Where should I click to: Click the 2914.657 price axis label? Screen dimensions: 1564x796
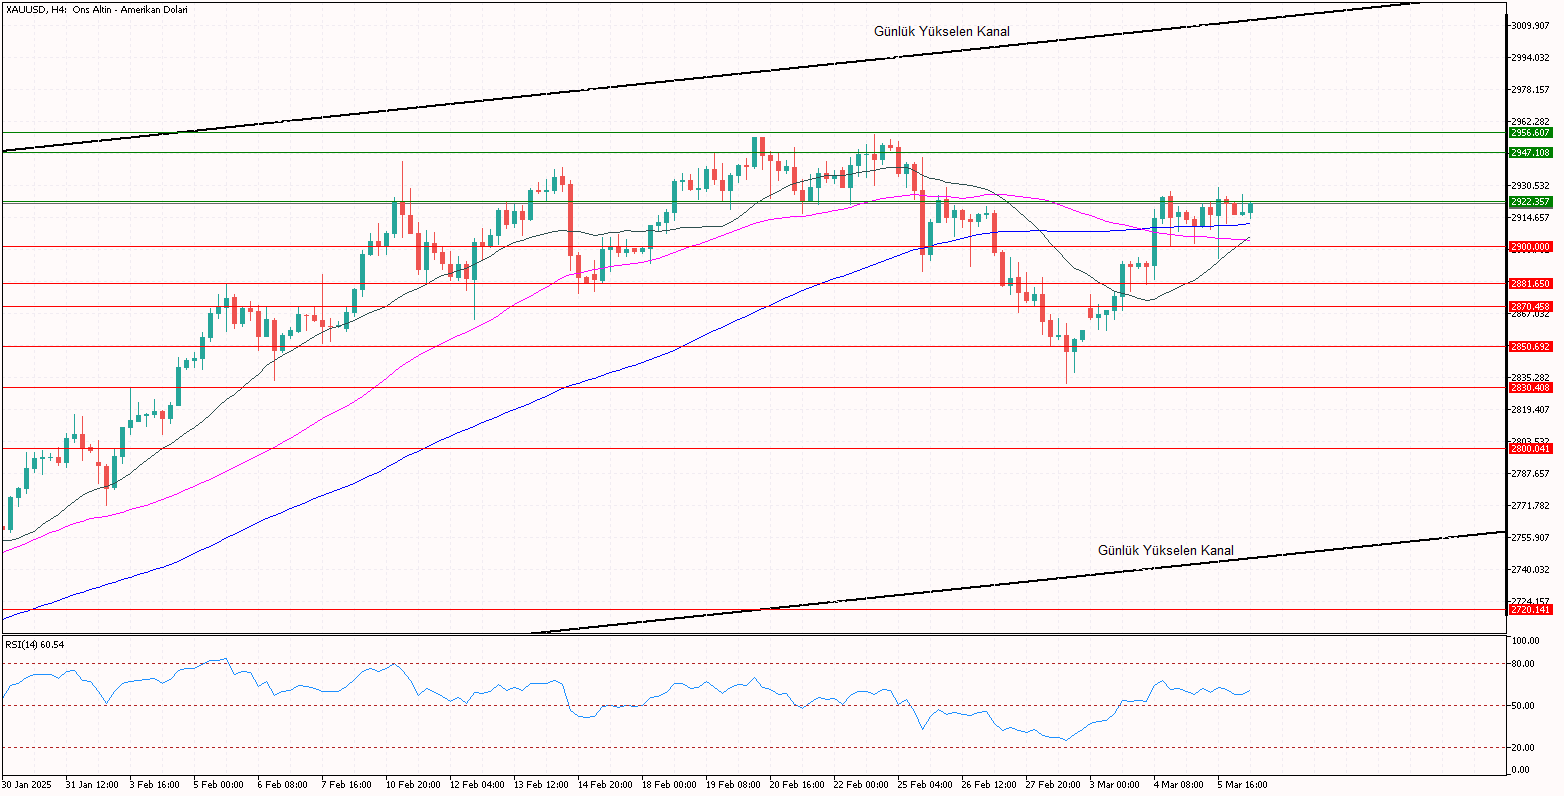(1532, 217)
